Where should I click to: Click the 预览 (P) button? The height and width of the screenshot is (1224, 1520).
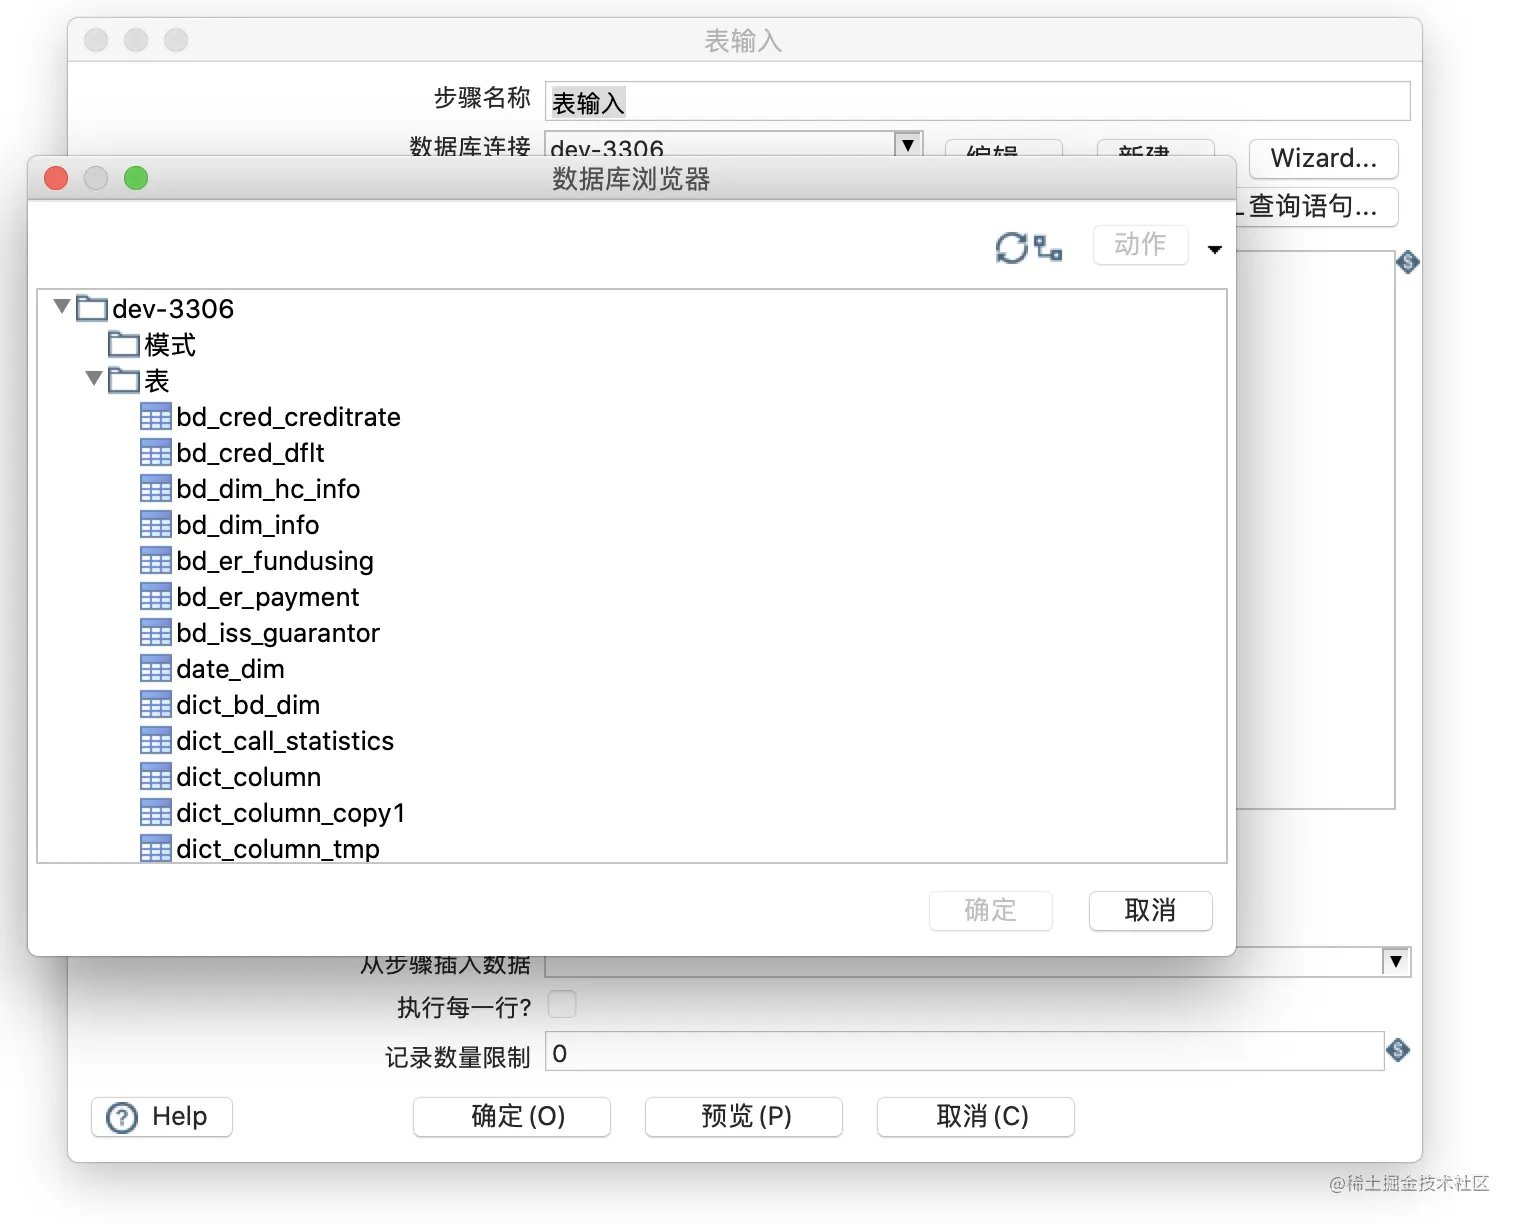coord(744,1116)
